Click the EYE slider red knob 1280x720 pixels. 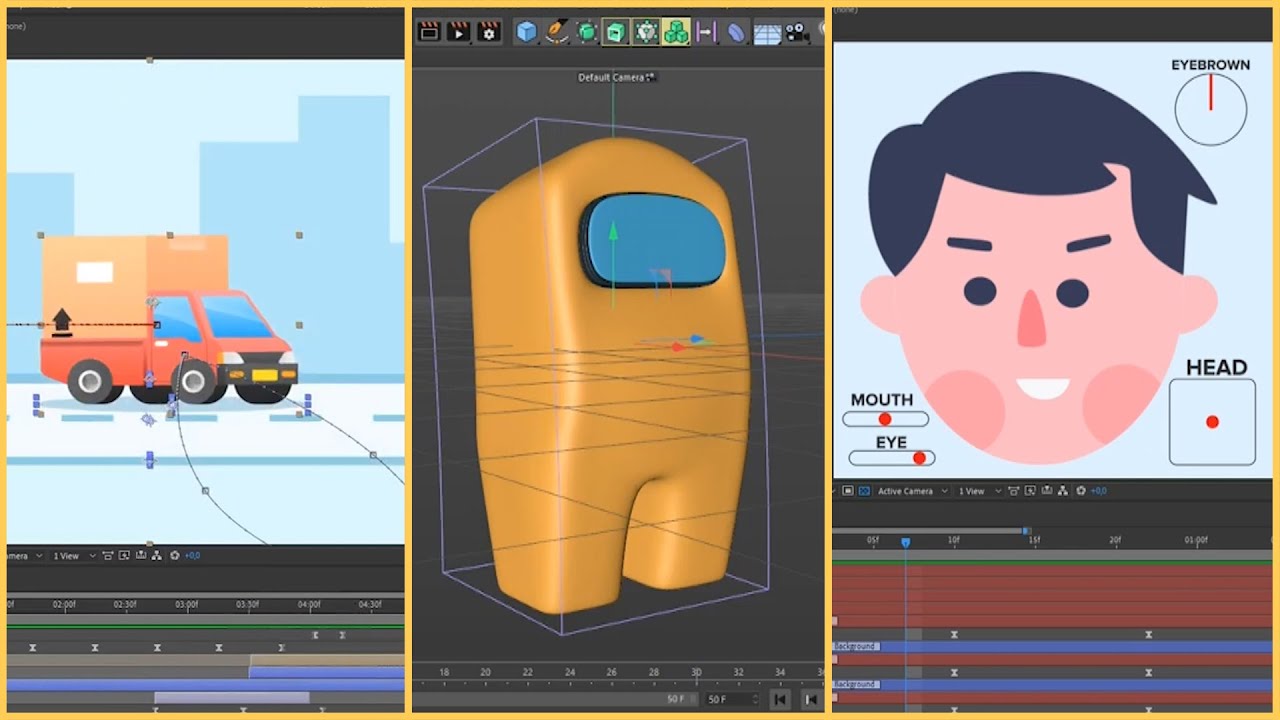click(919, 458)
